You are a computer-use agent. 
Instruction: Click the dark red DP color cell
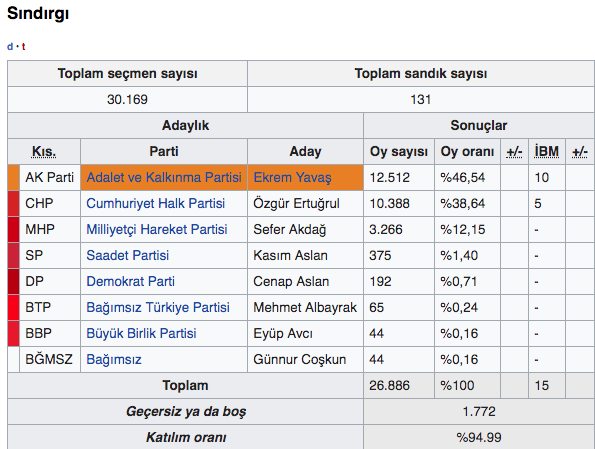13,281
